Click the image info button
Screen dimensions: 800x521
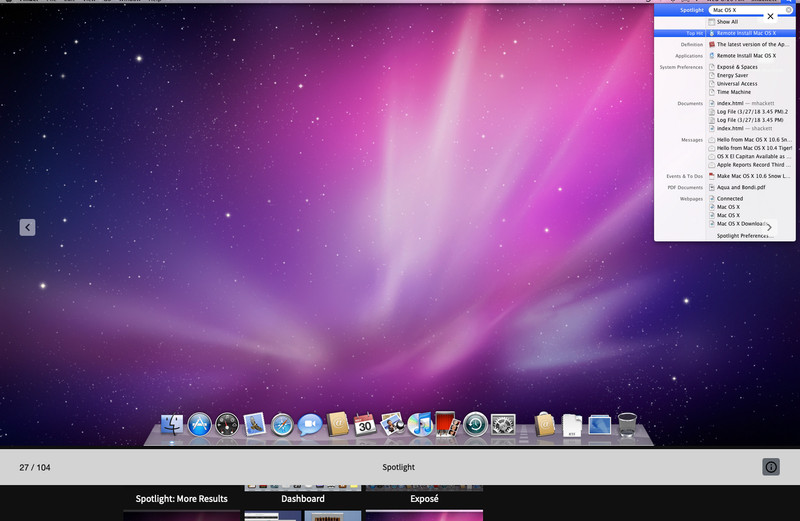(771, 467)
